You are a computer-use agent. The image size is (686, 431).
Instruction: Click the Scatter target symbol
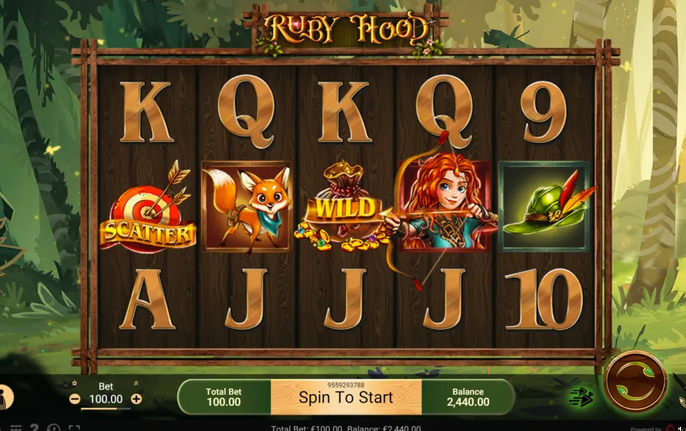(x=147, y=208)
